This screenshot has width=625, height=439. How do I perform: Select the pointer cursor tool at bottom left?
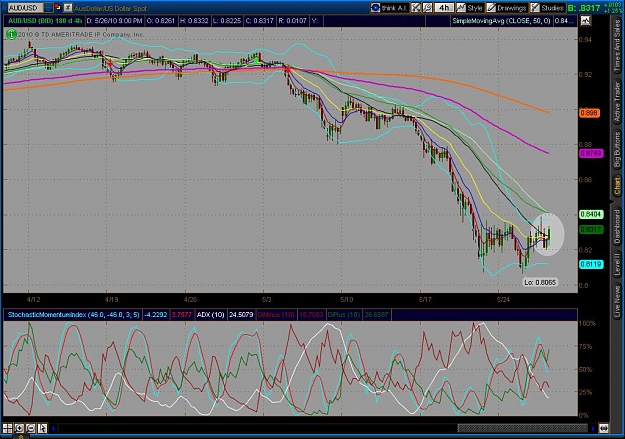[42, 428]
